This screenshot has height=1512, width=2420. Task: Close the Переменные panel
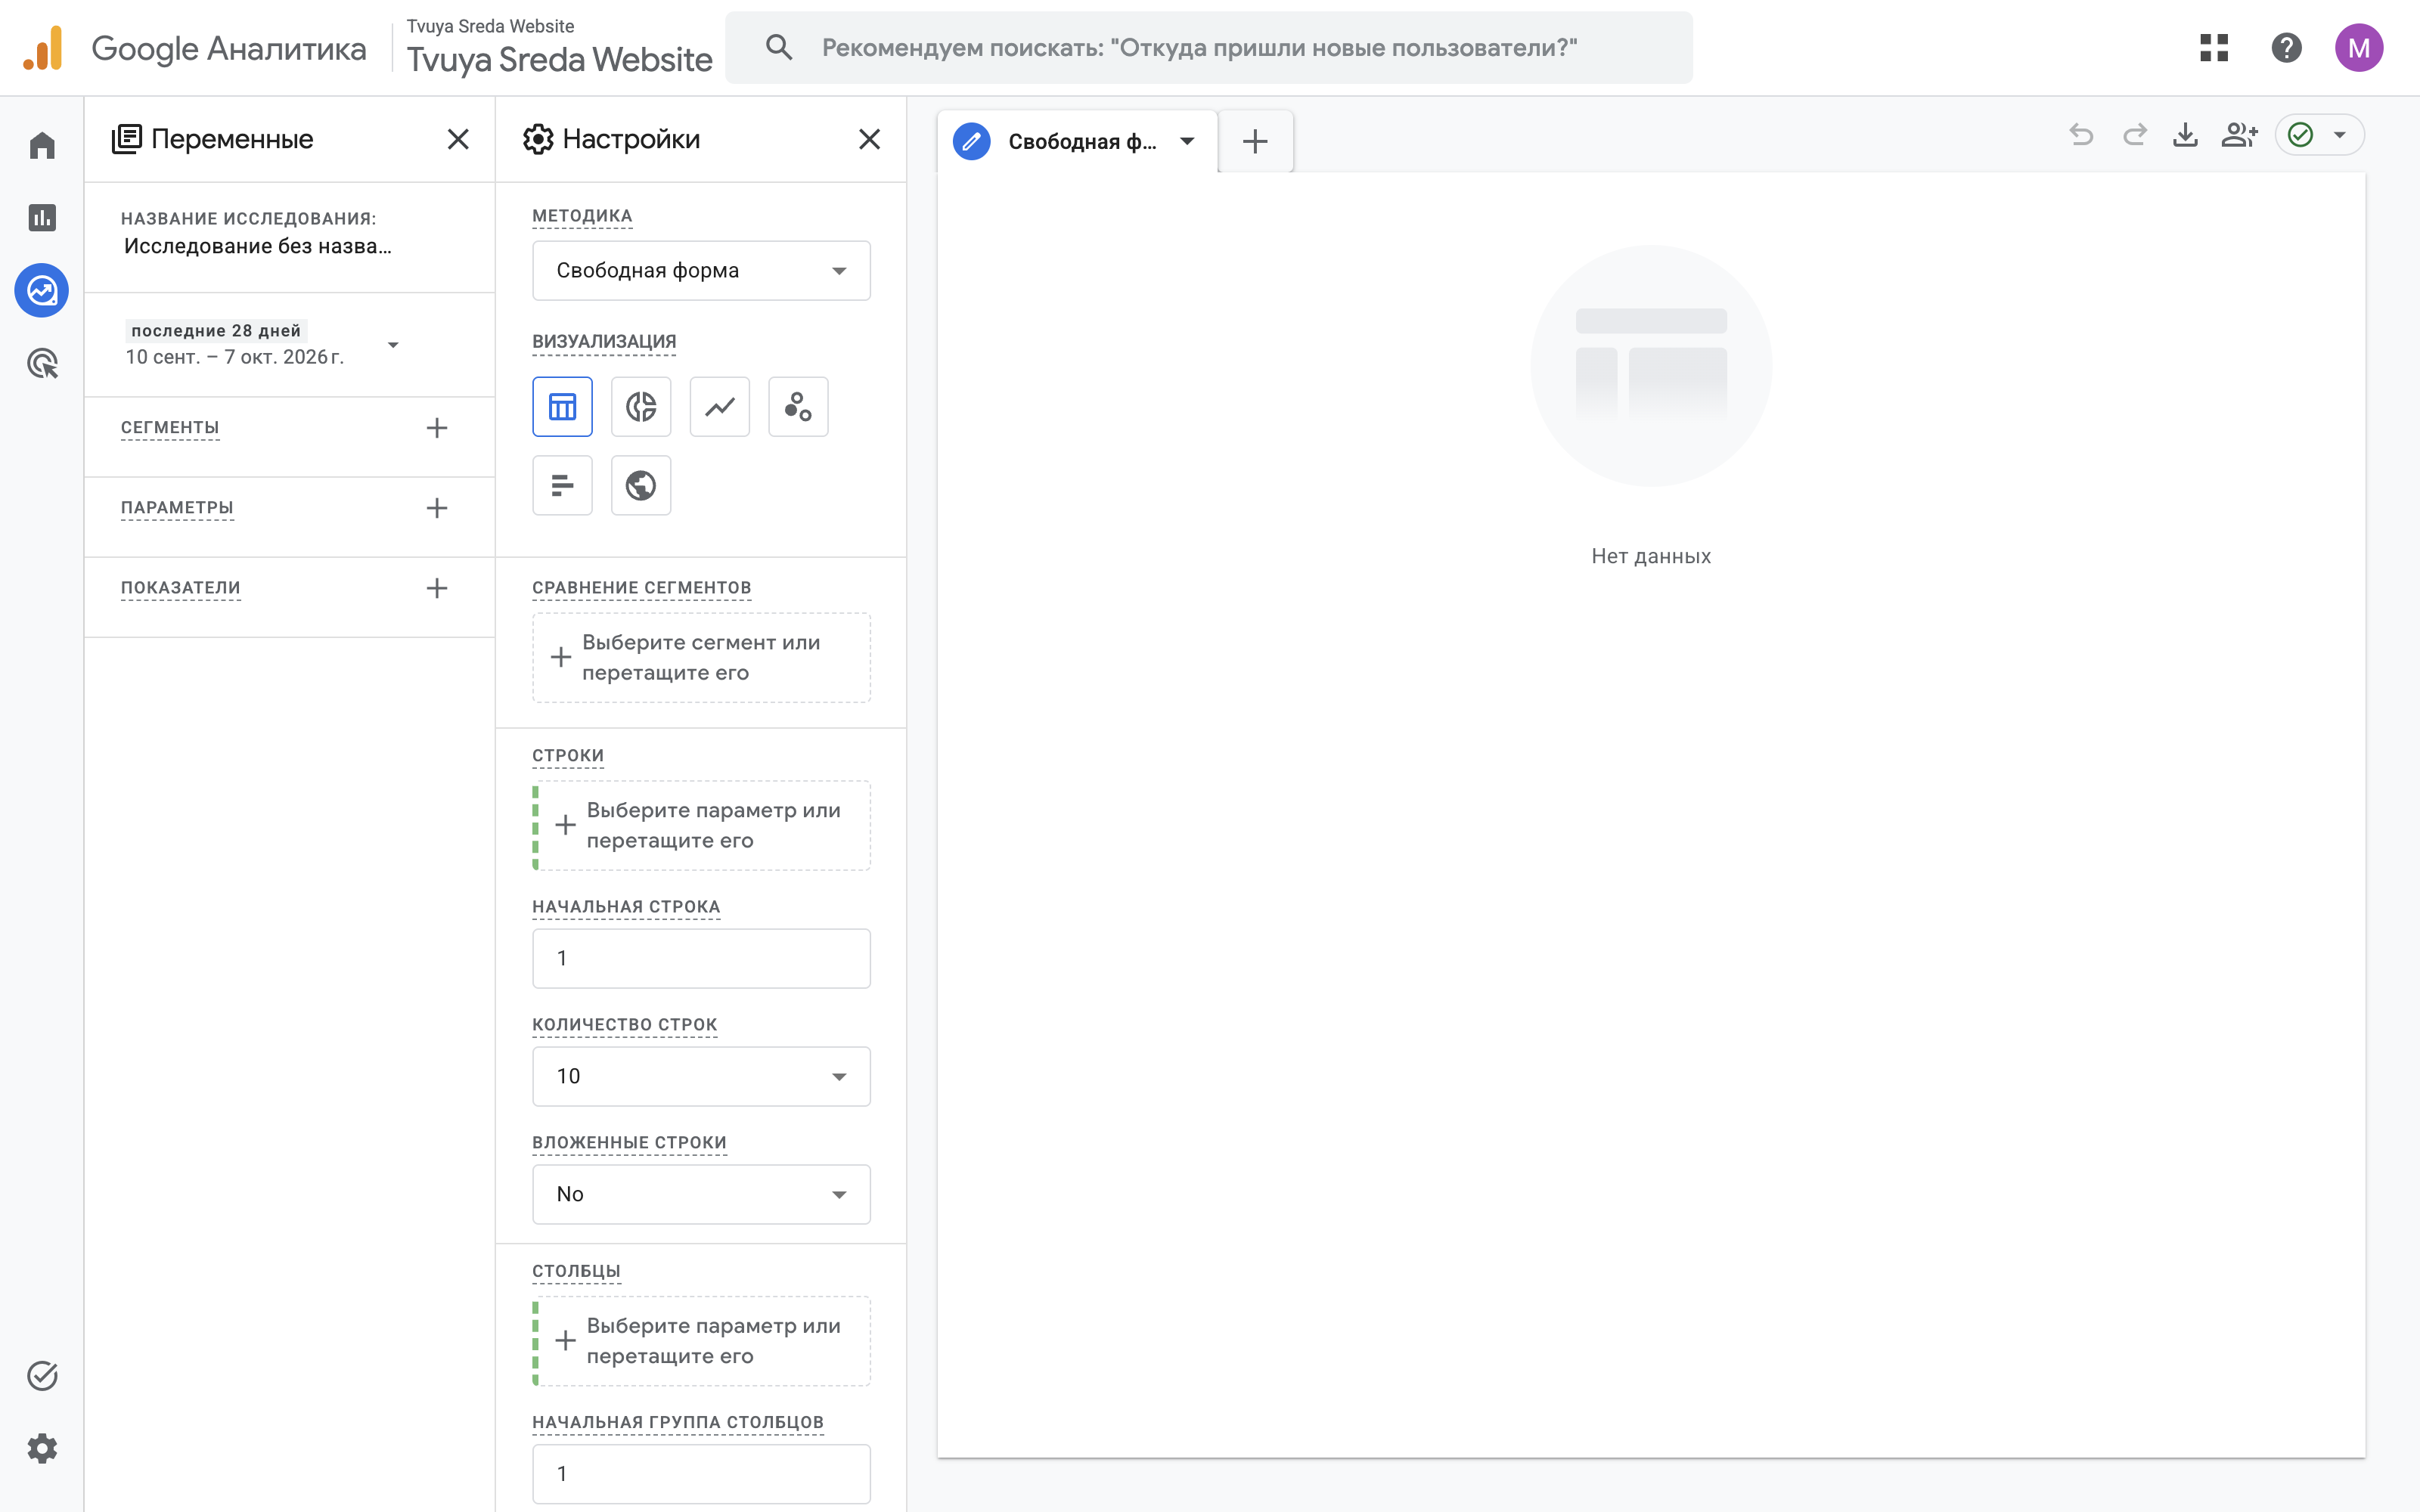pyautogui.click(x=458, y=139)
